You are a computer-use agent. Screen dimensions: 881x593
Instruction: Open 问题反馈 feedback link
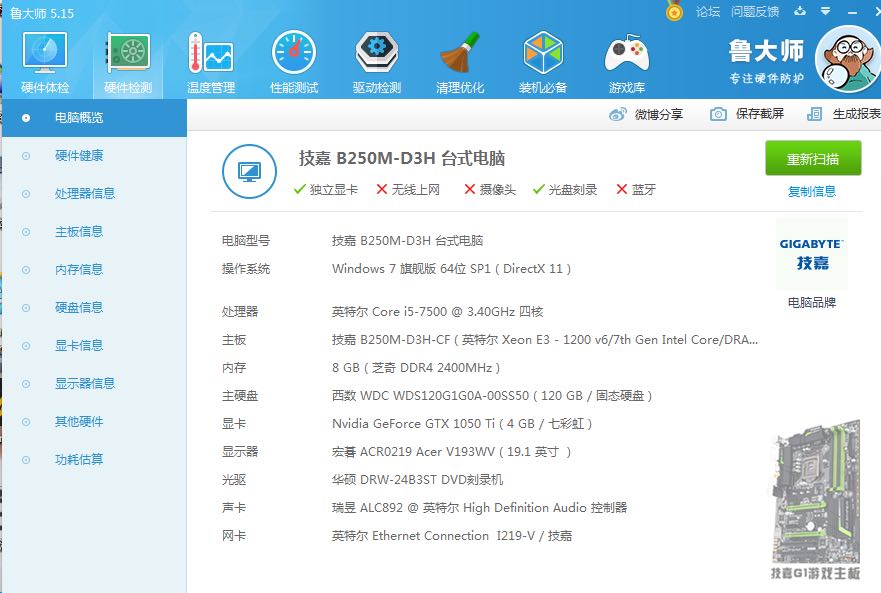[755, 11]
